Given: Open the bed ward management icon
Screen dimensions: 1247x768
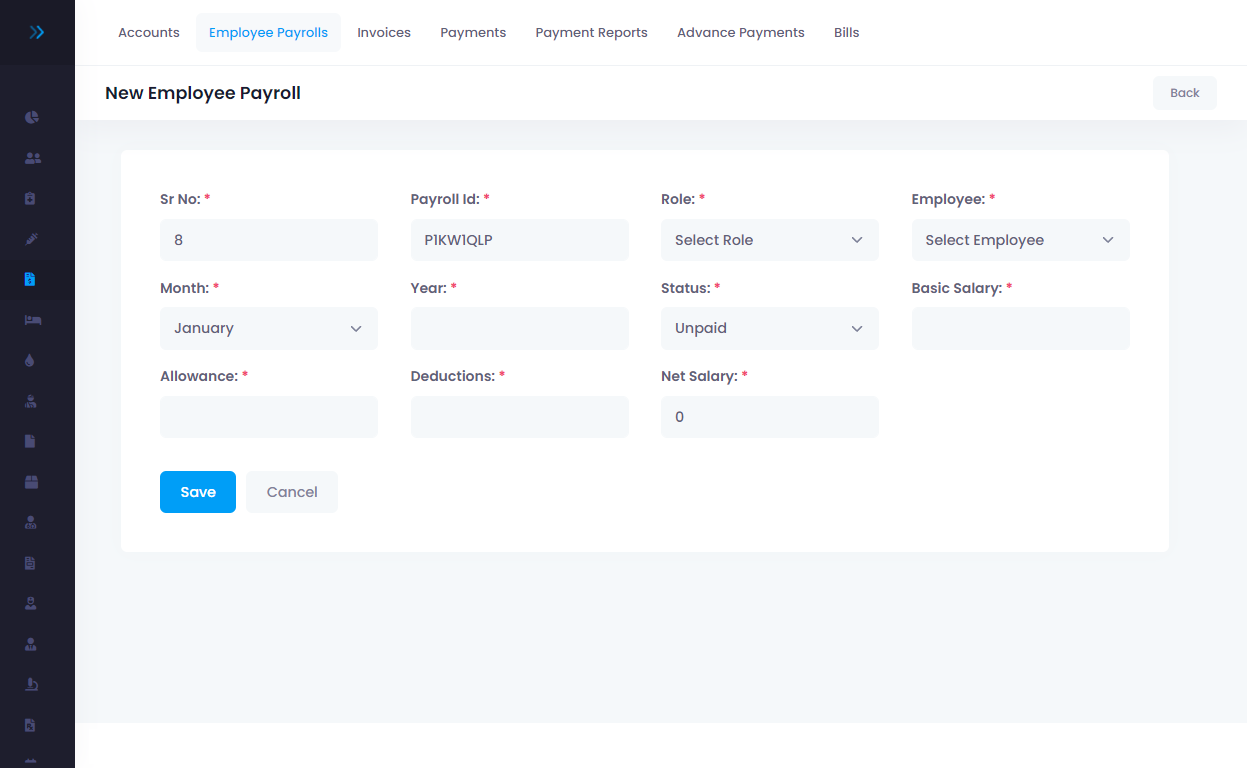Looking at the screenshot, I should pyautogui.click(x=31, y=320).
